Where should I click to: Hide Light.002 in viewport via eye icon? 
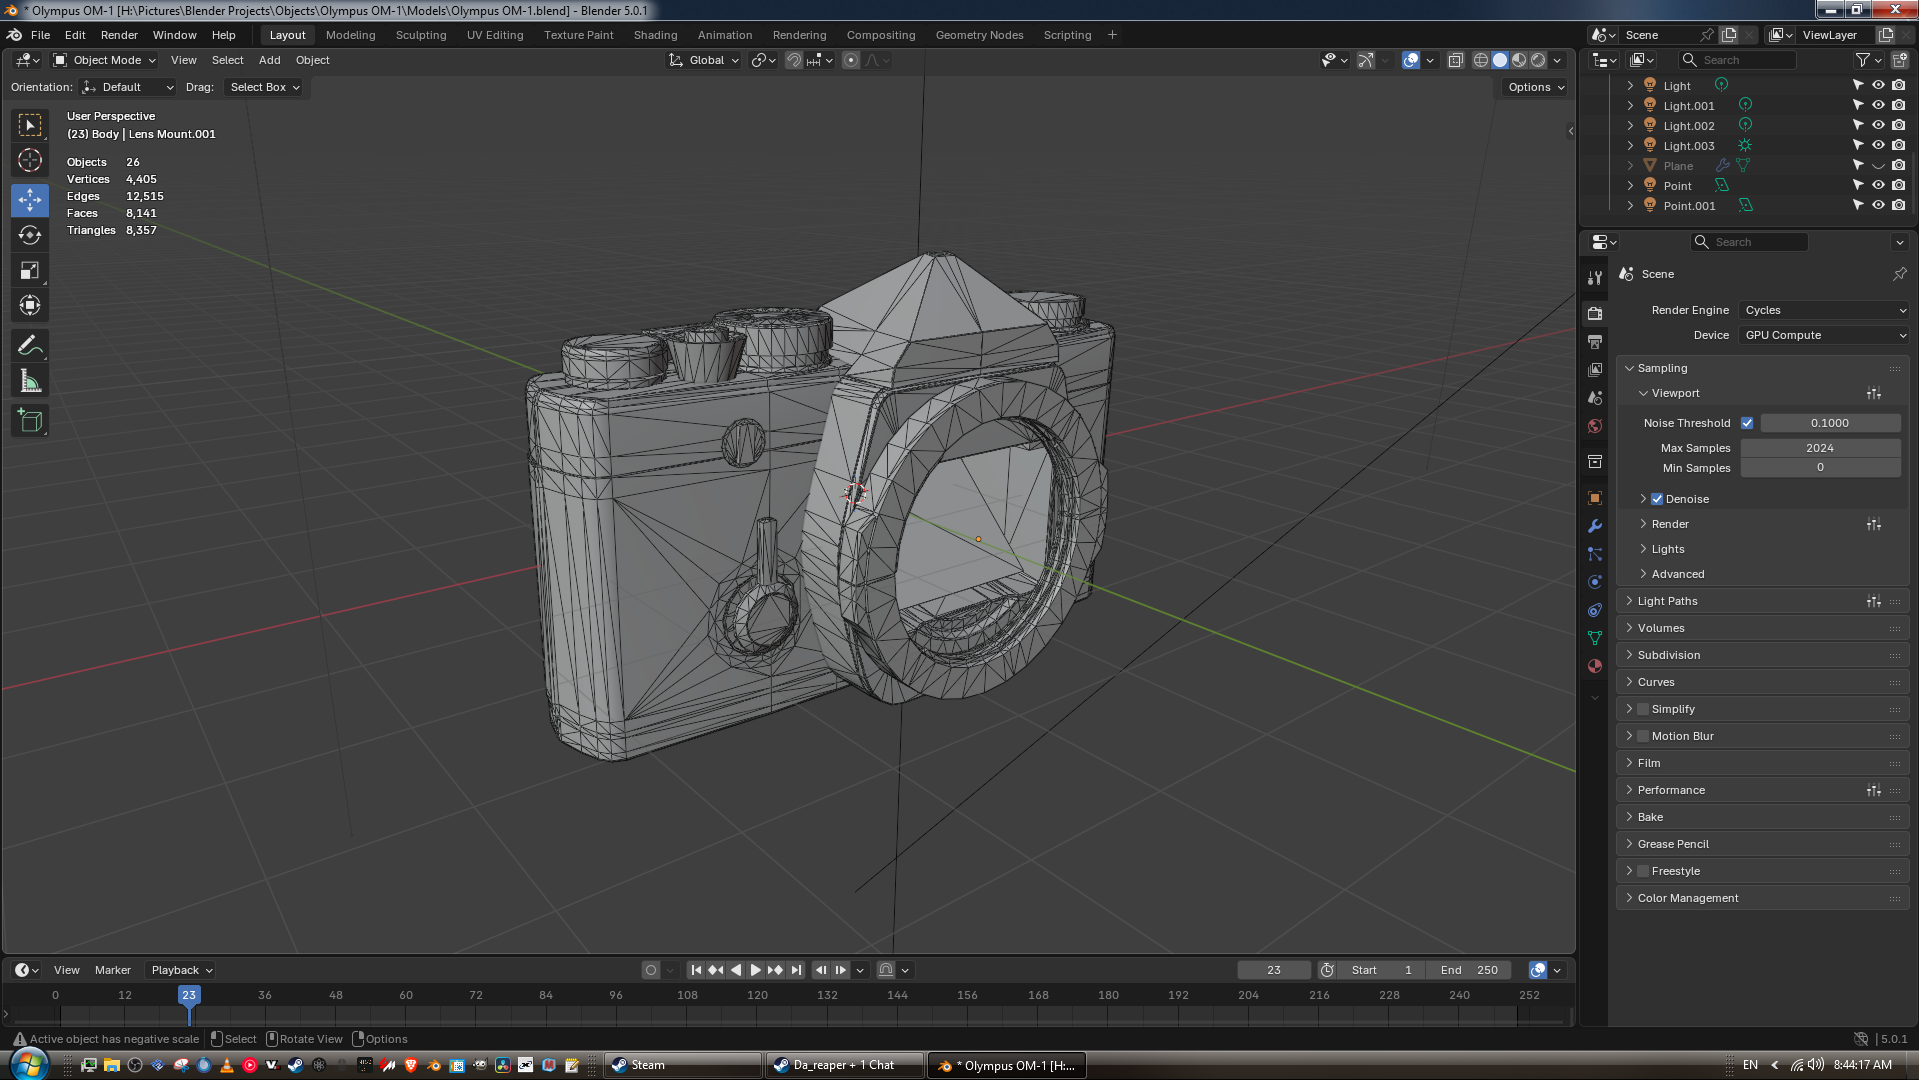(x=1878, y=126)
